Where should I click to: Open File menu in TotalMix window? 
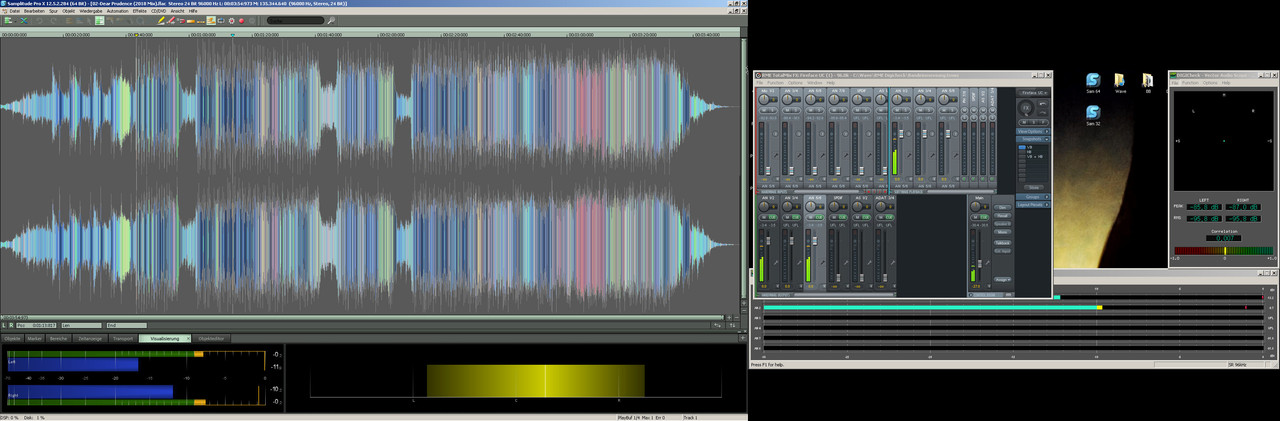759,82
